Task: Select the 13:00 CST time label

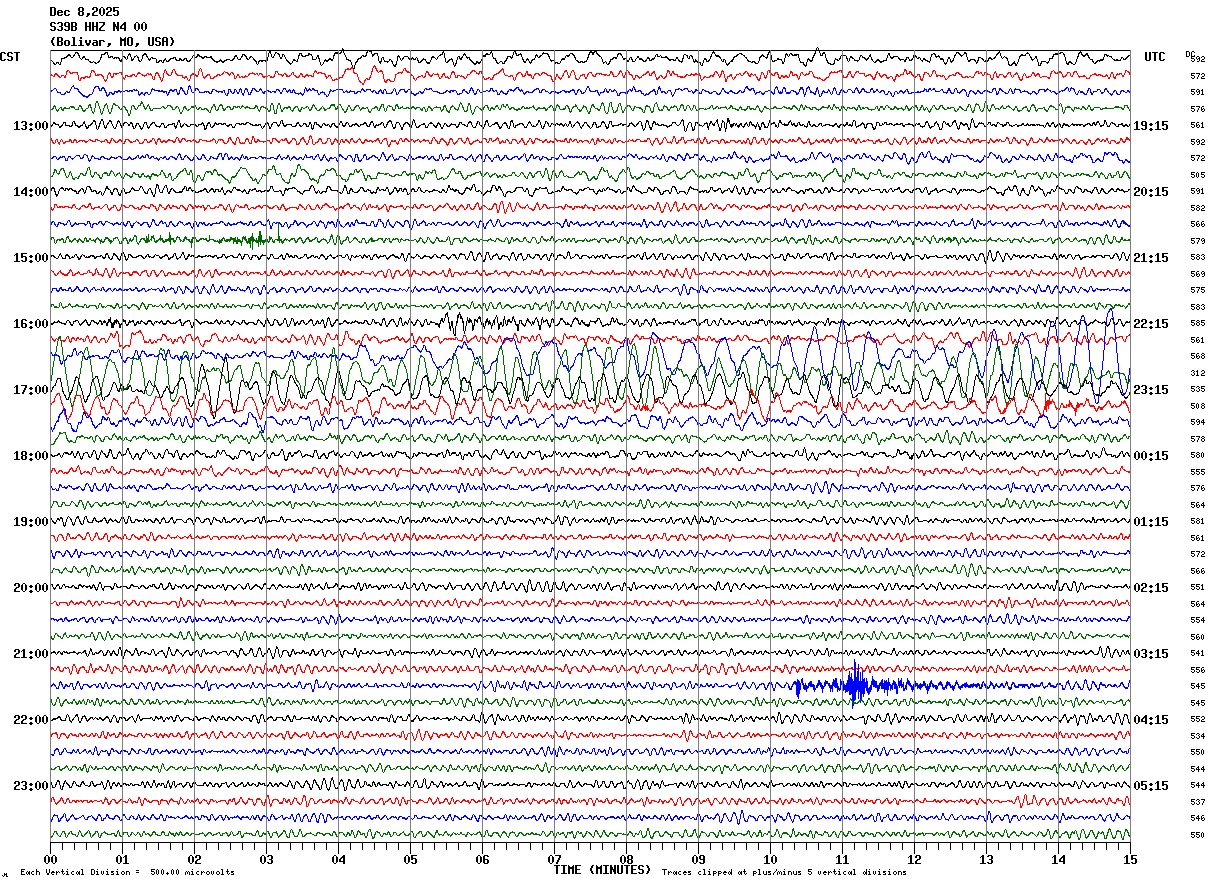Action: (30, 126)
